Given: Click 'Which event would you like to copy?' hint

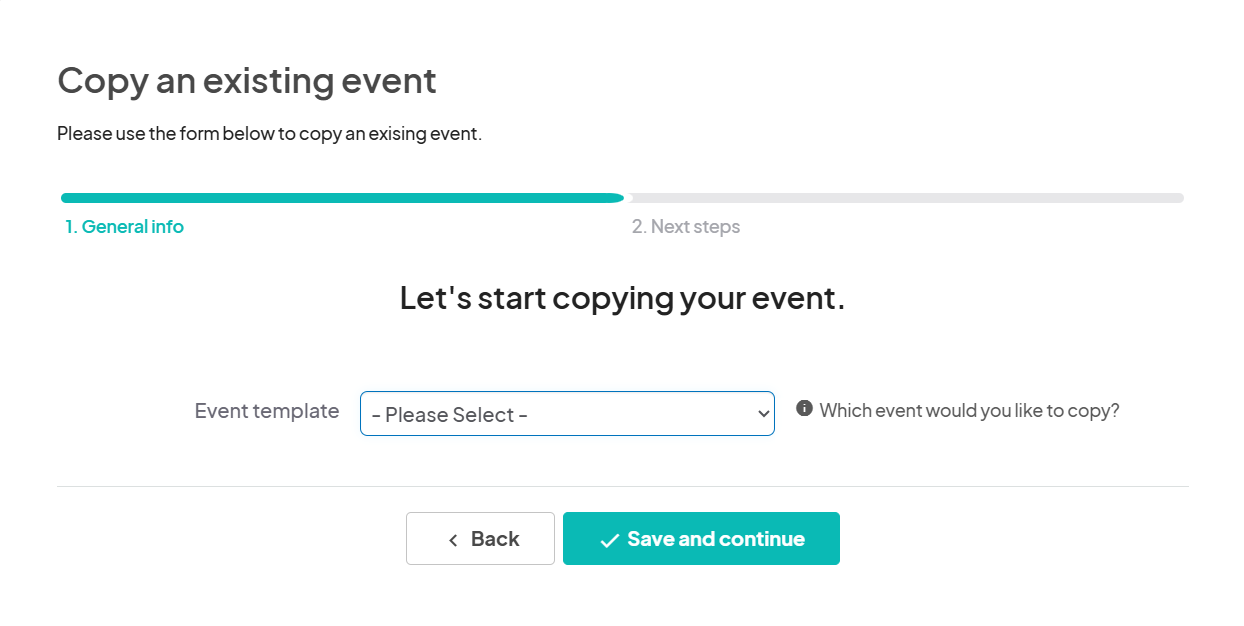Looking at the screenshot, I should point(969,410).
